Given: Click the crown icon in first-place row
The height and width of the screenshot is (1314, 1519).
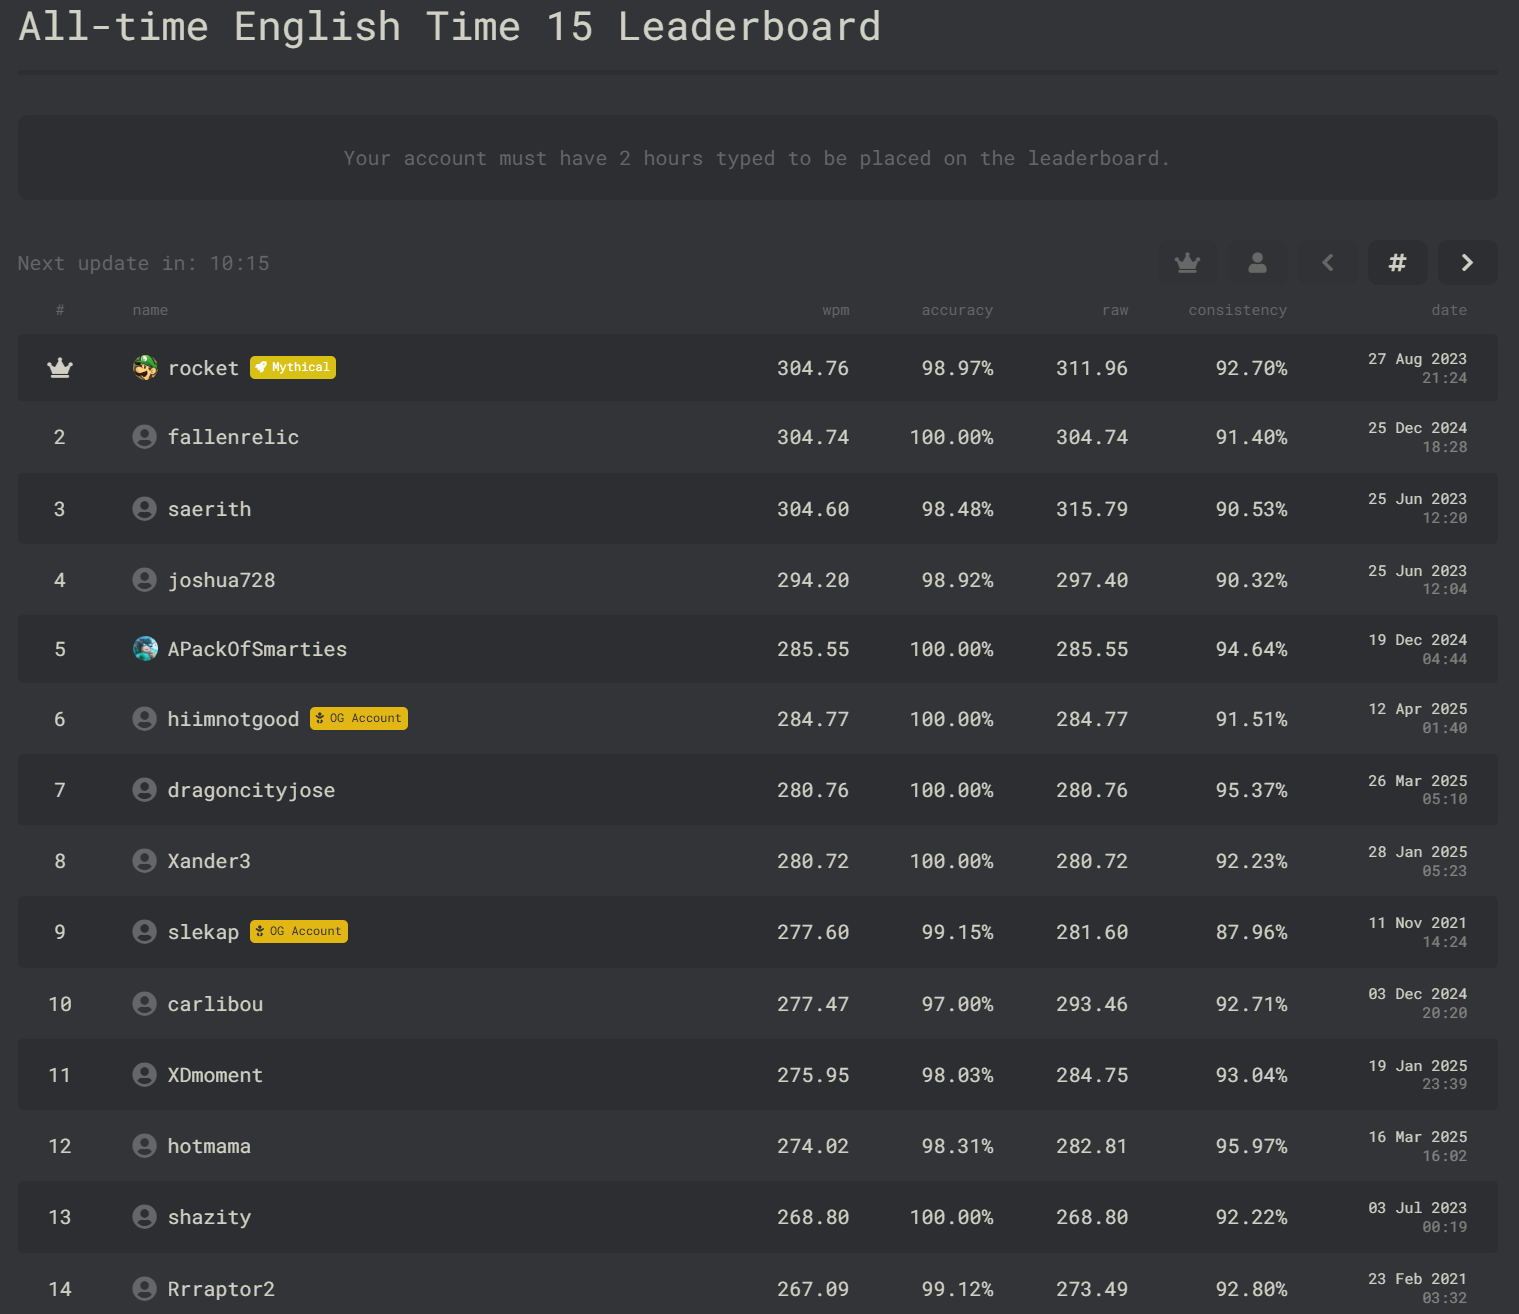Looking at the screenshot, I should coord(60,368).
